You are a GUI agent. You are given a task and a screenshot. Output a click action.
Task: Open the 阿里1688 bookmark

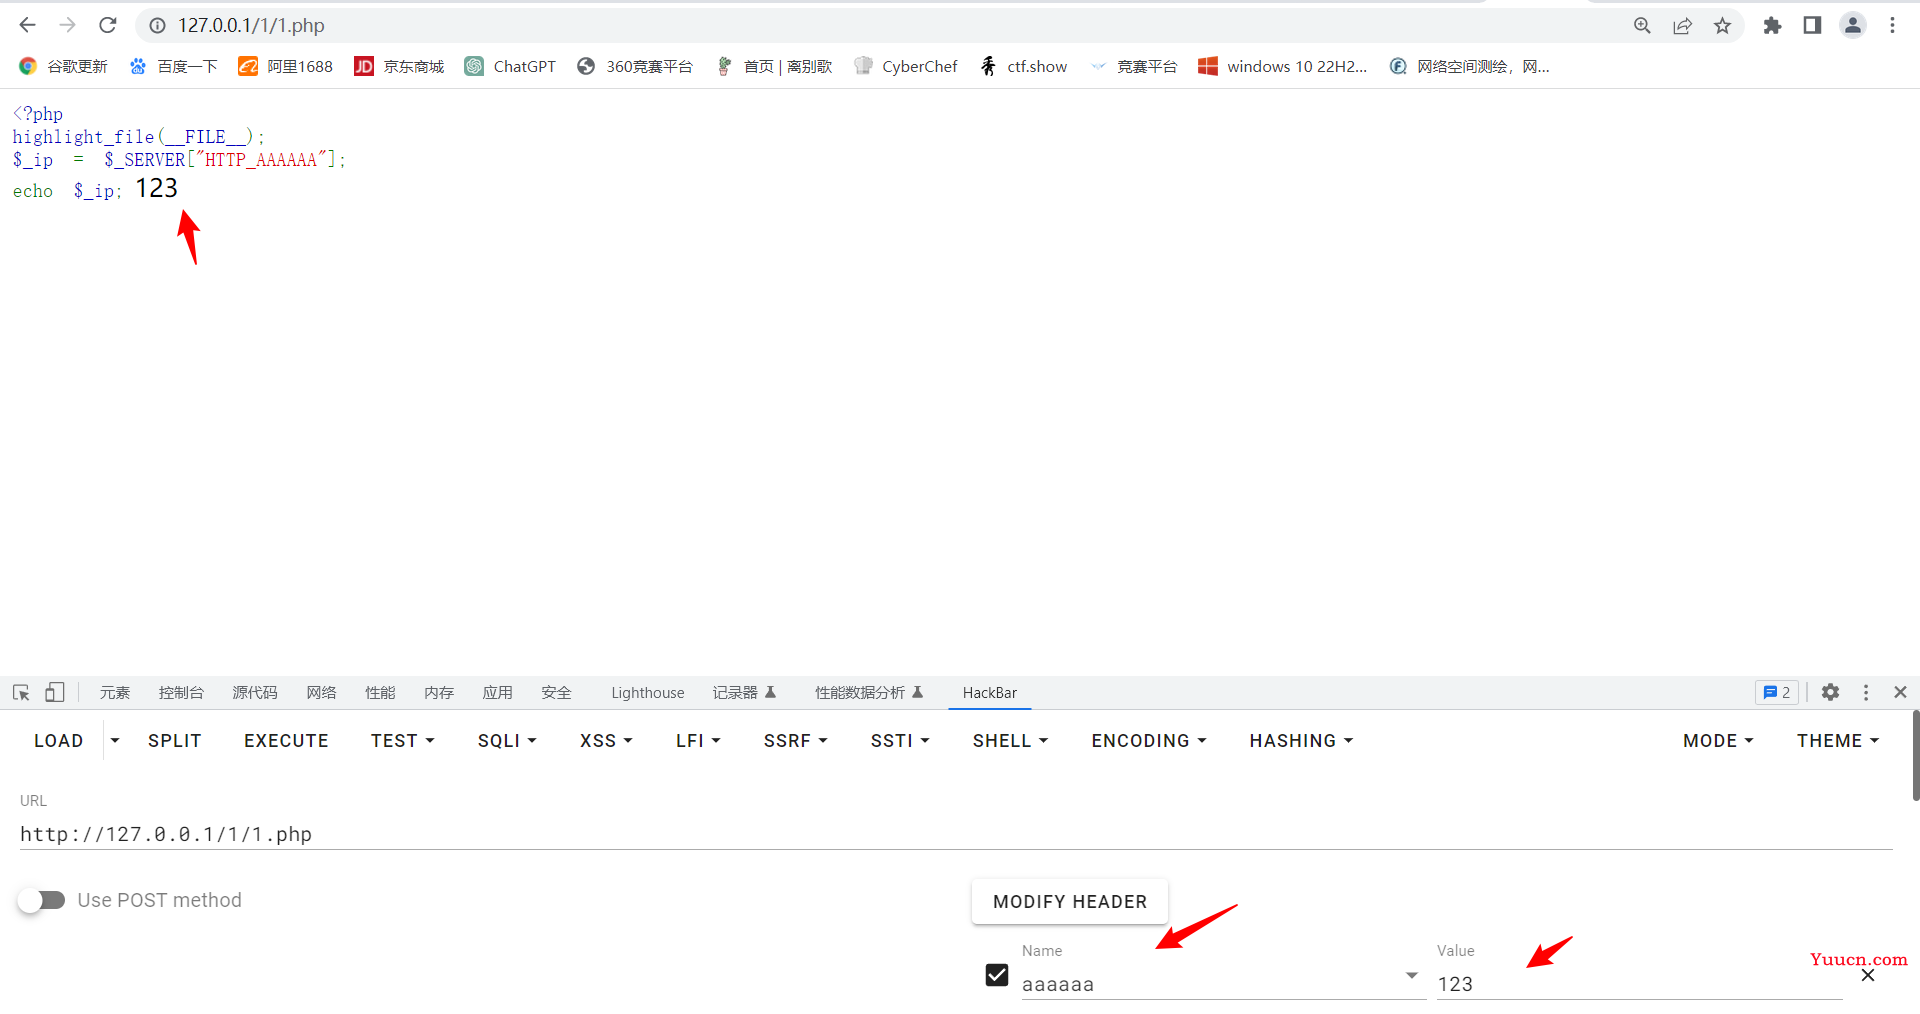(285, 66)
